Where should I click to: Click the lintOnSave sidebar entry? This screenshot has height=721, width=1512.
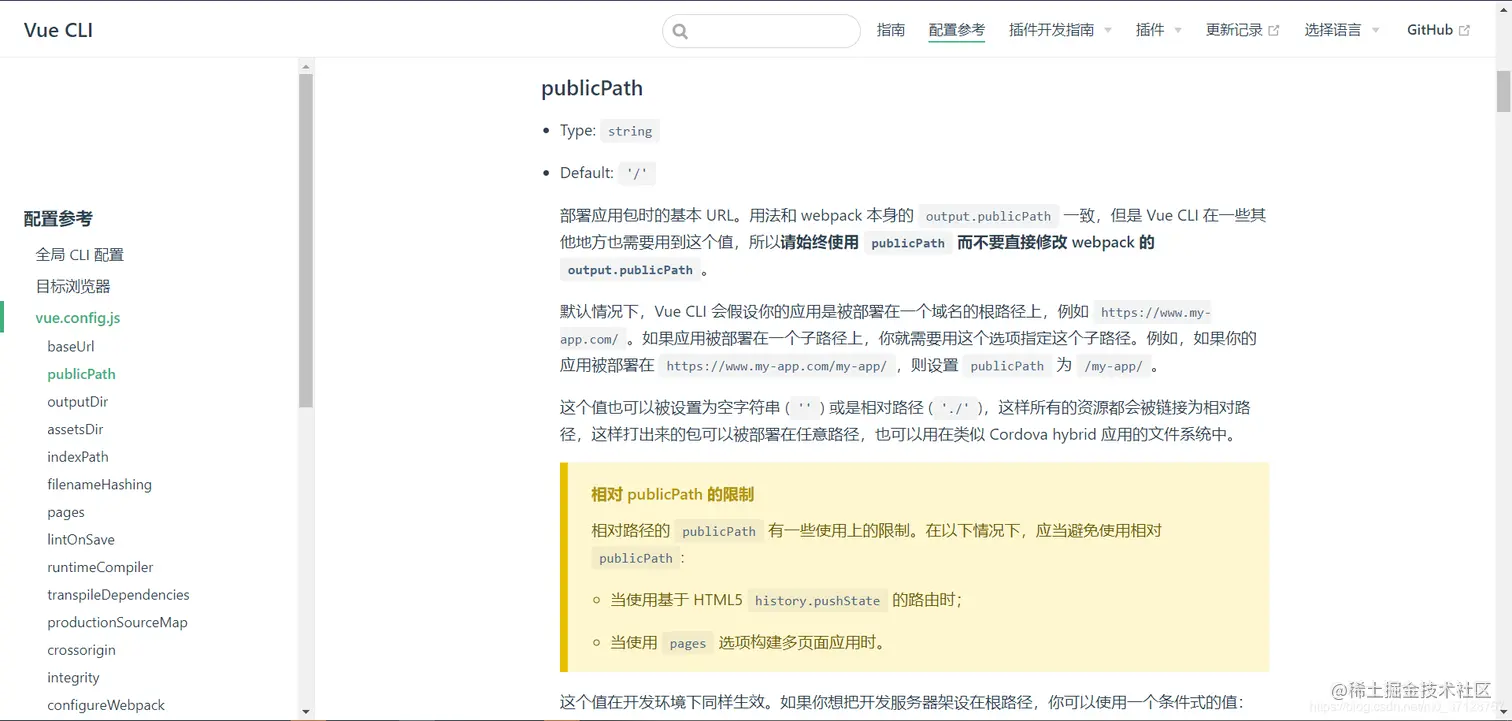click(81, 539)
